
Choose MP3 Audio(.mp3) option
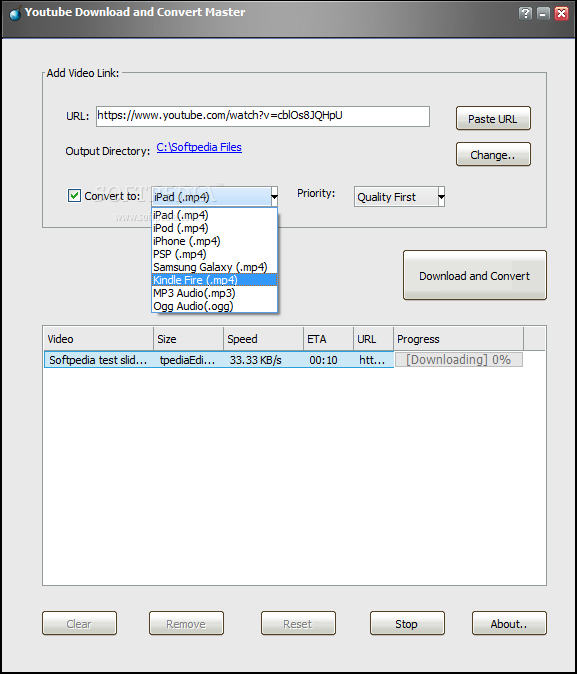[x=214, y=293]
